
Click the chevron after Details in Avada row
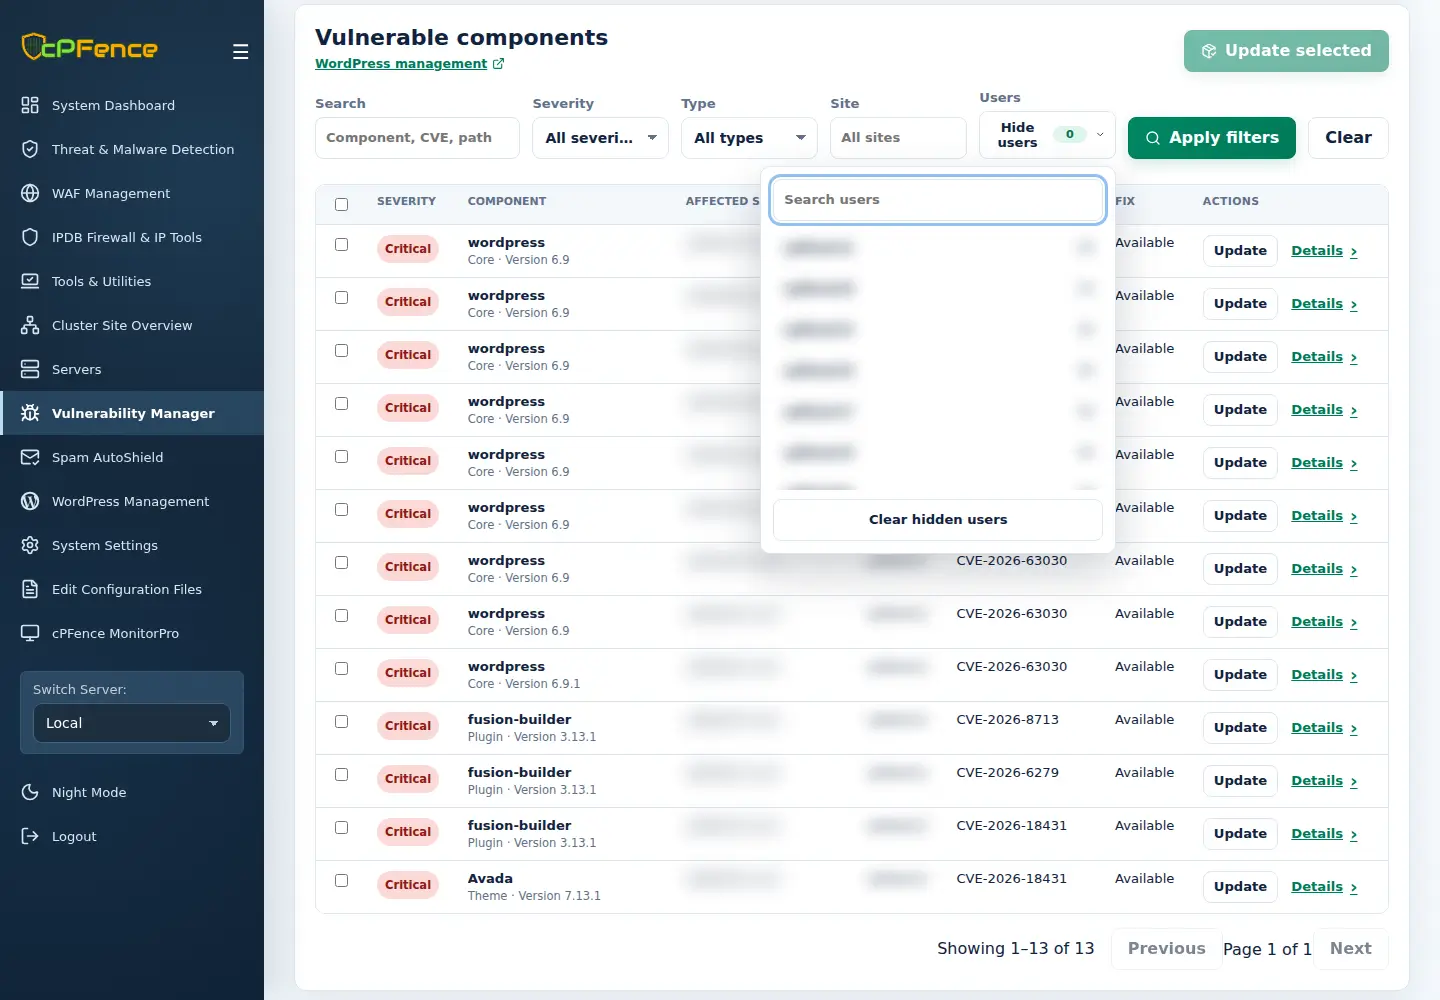(x=1353, y=888)
